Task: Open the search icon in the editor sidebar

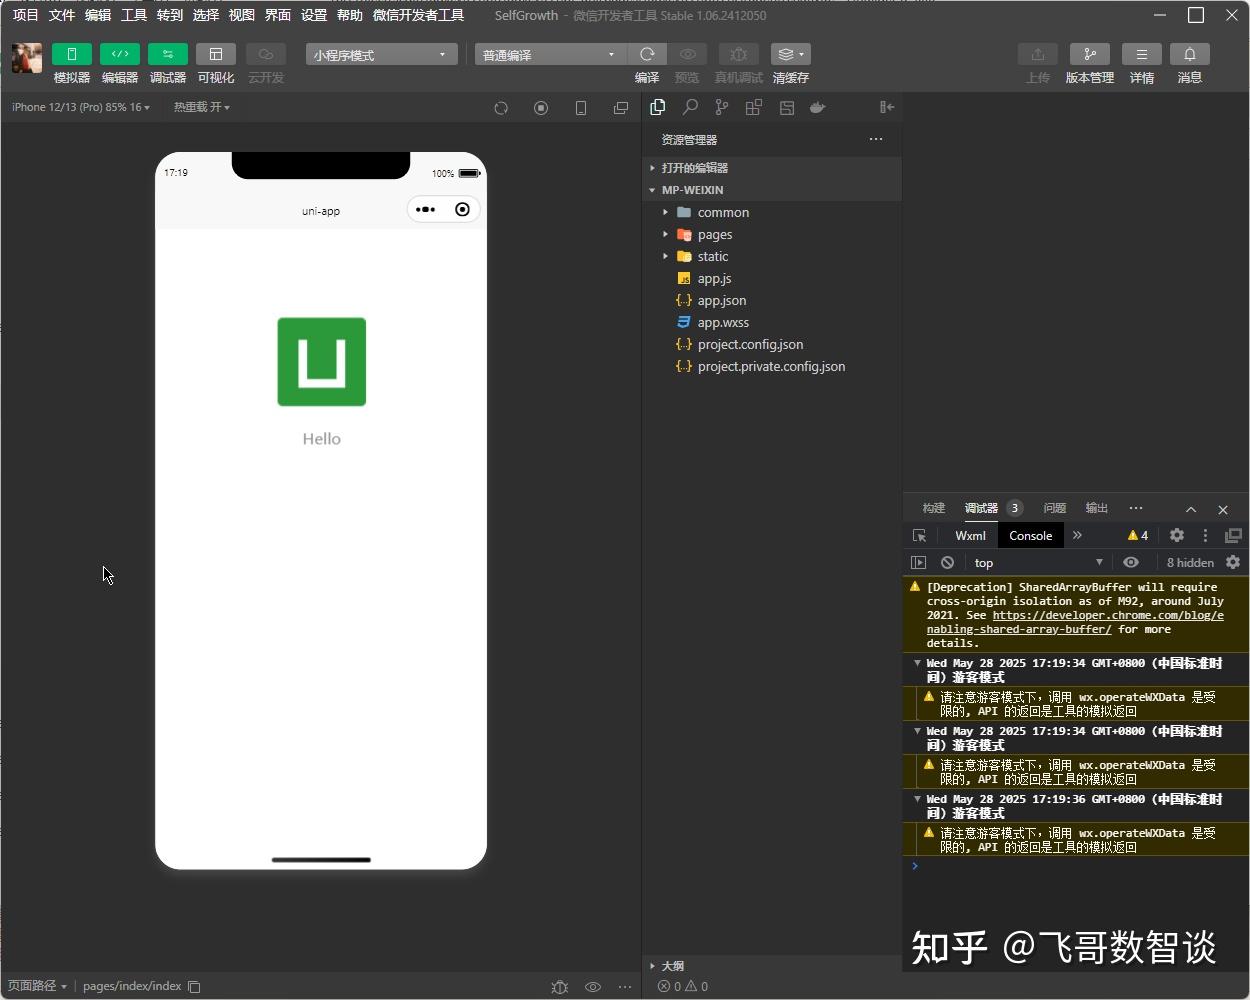Action: tap(689, 107)
